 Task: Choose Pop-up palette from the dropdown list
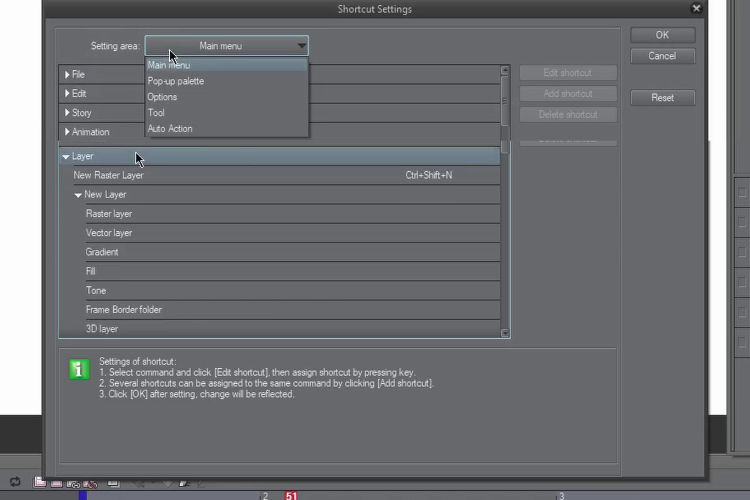click(227, 81)
